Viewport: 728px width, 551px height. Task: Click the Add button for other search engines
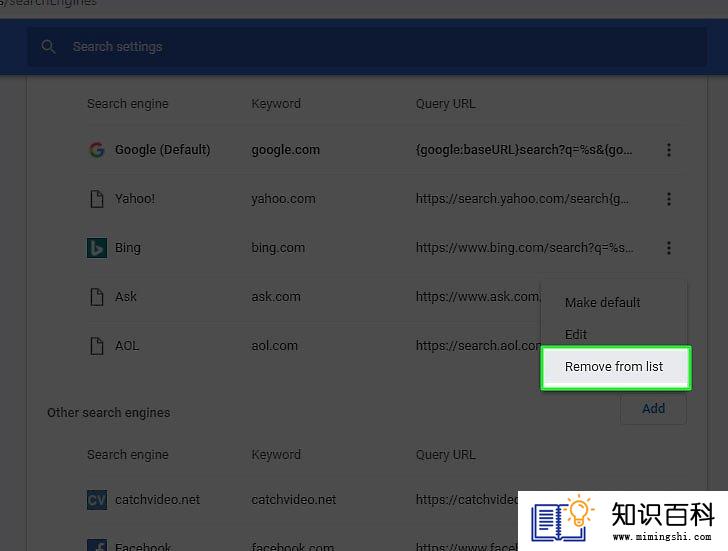[x=653, y=408]
